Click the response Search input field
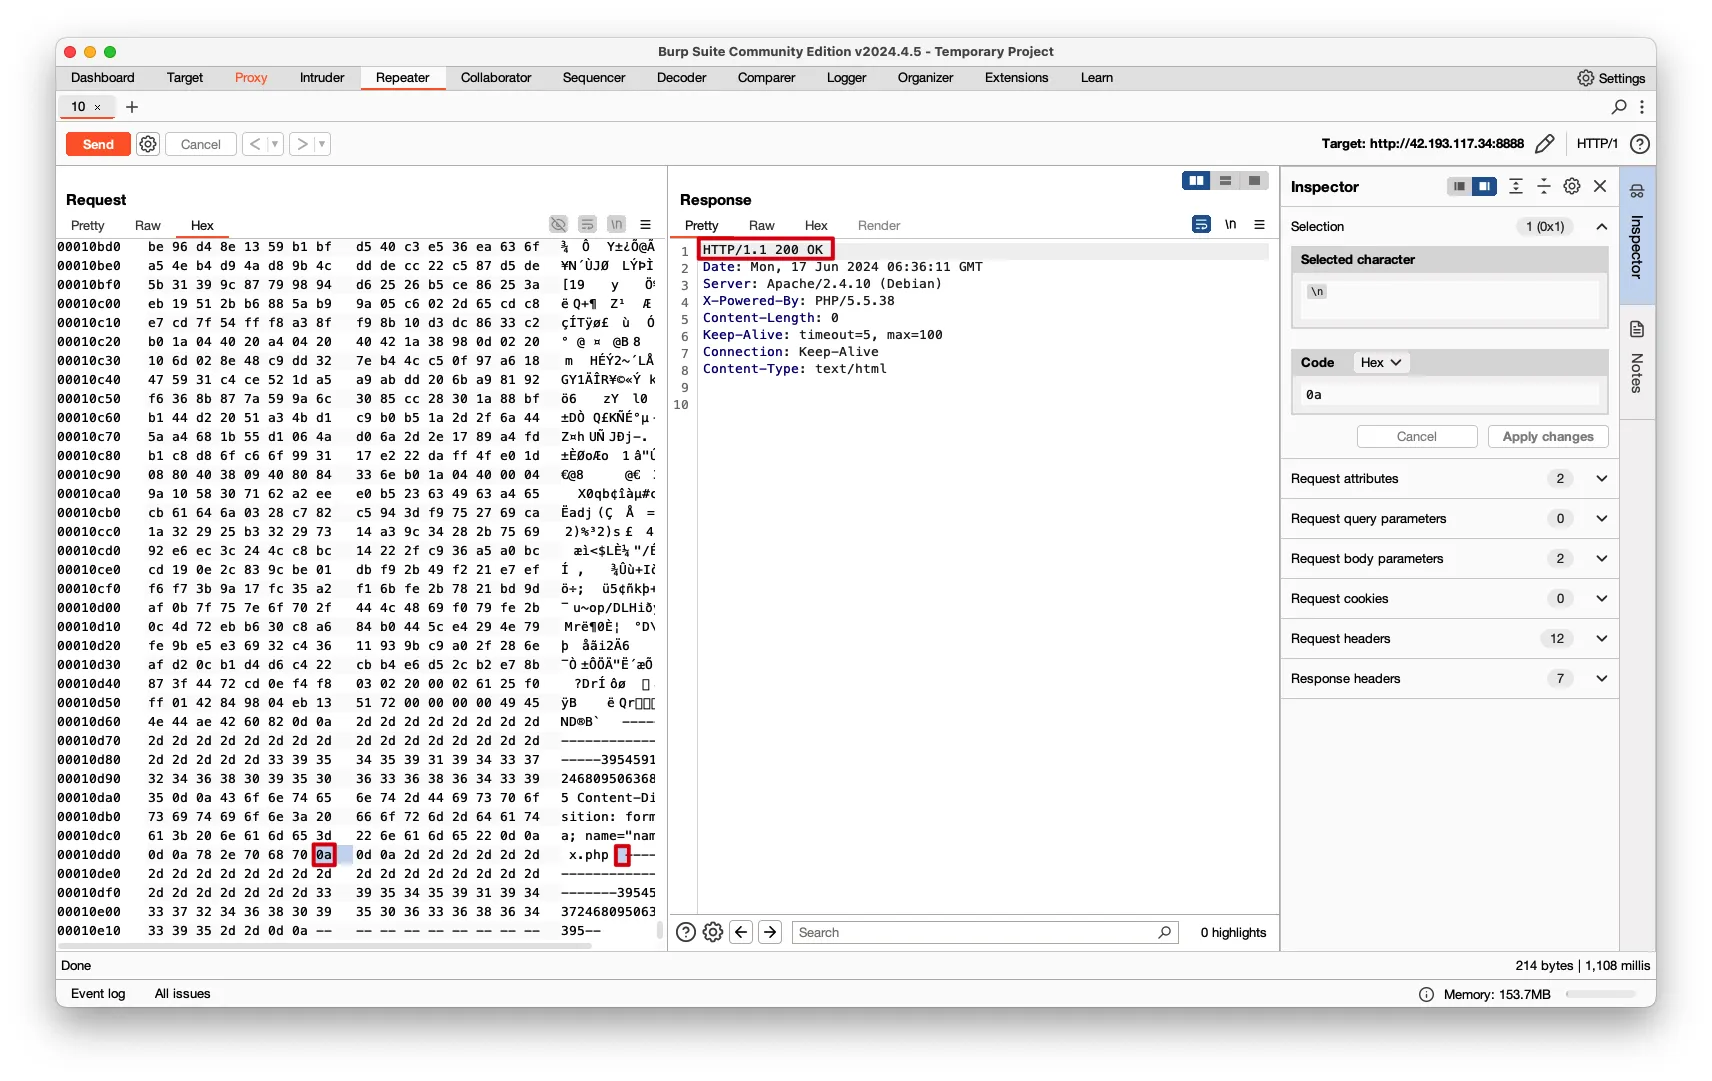Image resolution: width=1712 pixels, height=1081 pixels. click(x=975, y=932)
